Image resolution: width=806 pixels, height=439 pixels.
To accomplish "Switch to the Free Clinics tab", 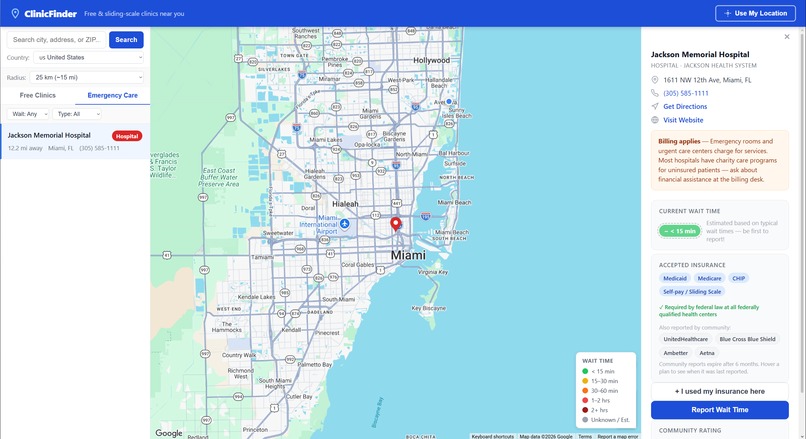I will click(38, 95).
